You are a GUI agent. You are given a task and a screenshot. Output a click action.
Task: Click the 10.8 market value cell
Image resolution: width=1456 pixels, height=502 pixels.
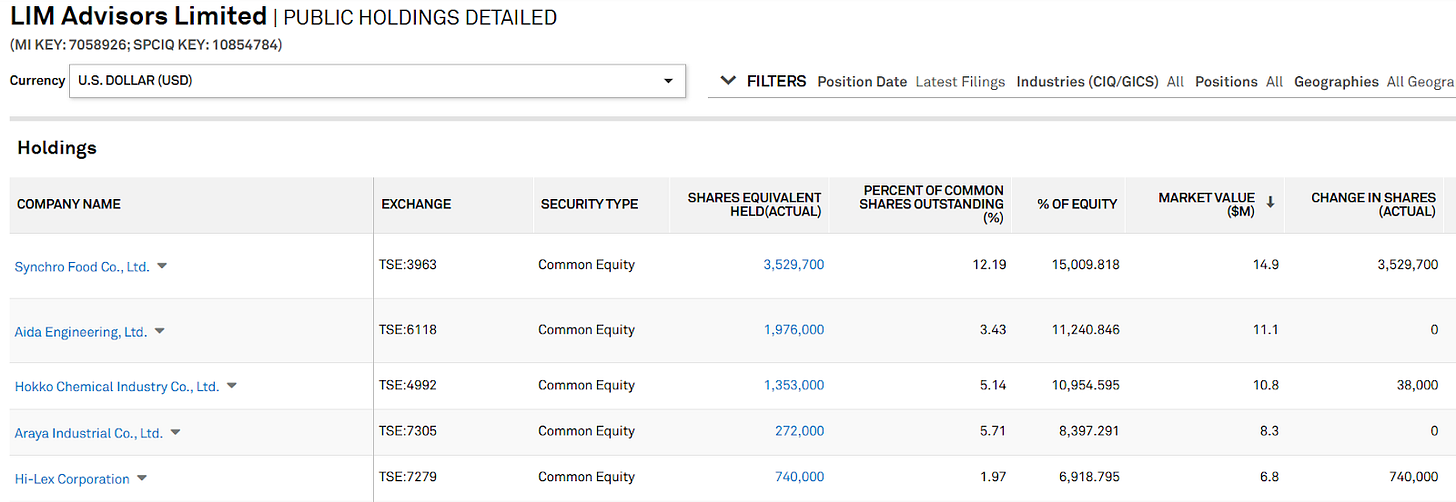pyautogui.click(x=1265, y=385)
